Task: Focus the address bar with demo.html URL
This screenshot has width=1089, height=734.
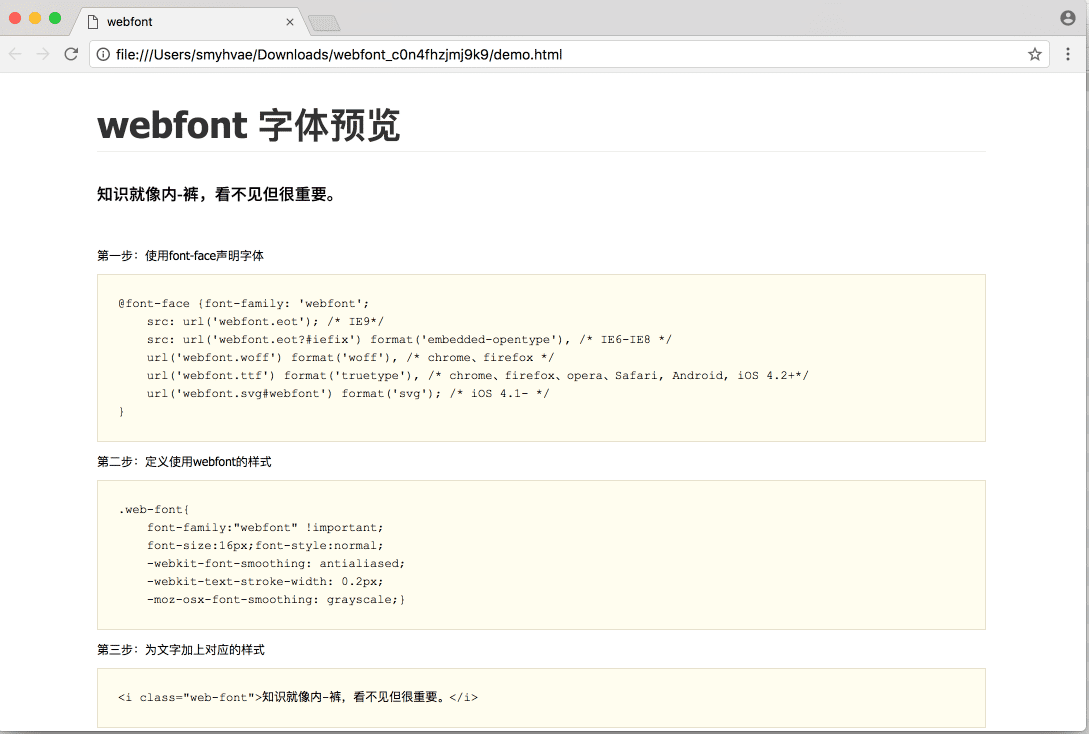Action: tap(560, 54)
